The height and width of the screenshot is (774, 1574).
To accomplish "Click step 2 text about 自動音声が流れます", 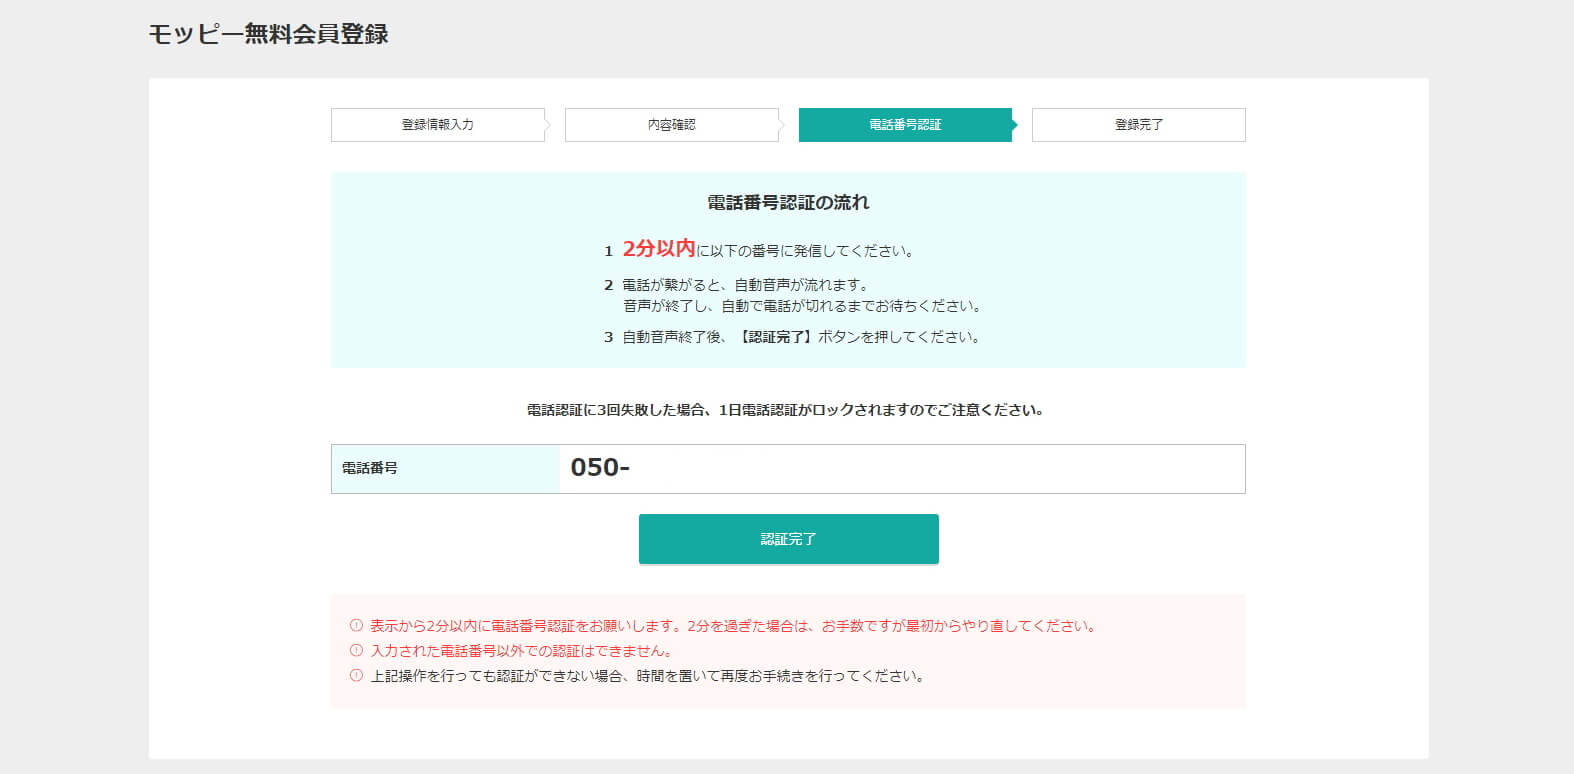I will point(745,285).
